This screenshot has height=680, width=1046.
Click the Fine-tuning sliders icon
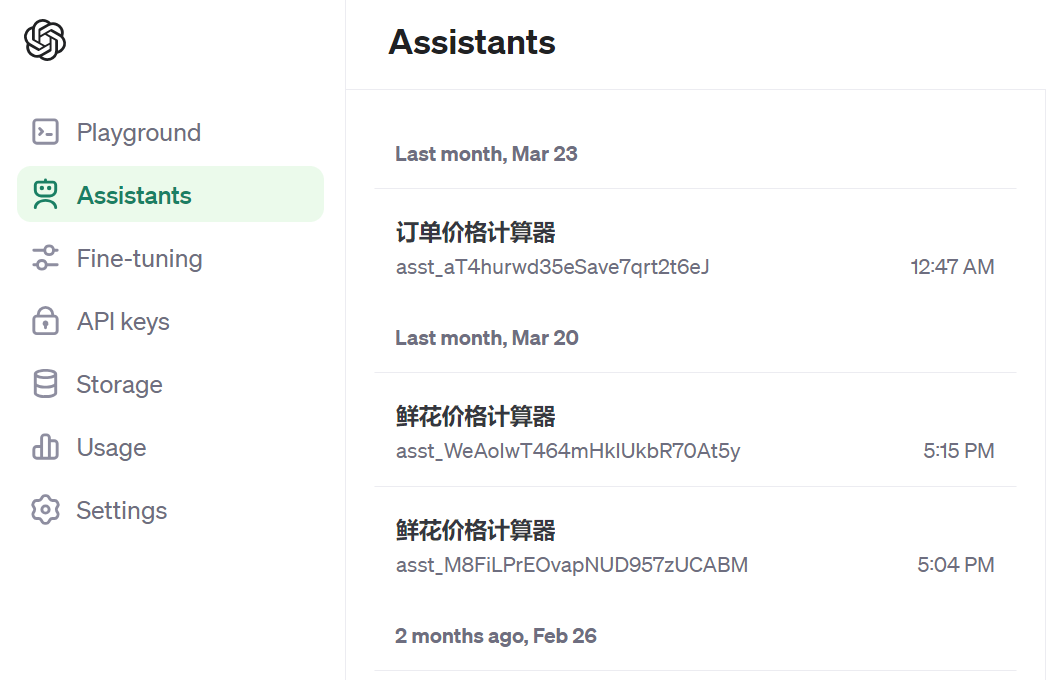pyautogui.click(x=45, y=258)
